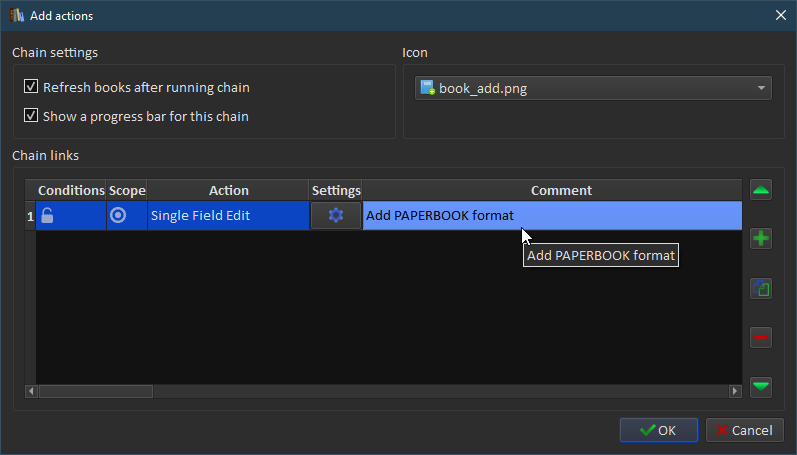Screen dimensions: 797x455
Task: Copy the selected chain link
Action: pos(760,288)
